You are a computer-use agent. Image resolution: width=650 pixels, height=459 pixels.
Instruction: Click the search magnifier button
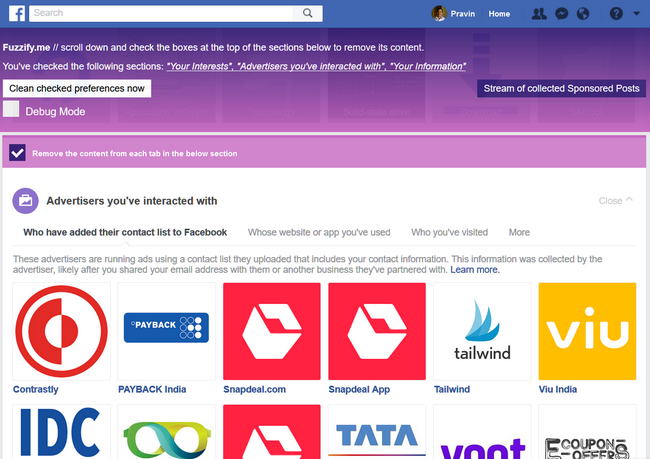click(x=308, y=13)
